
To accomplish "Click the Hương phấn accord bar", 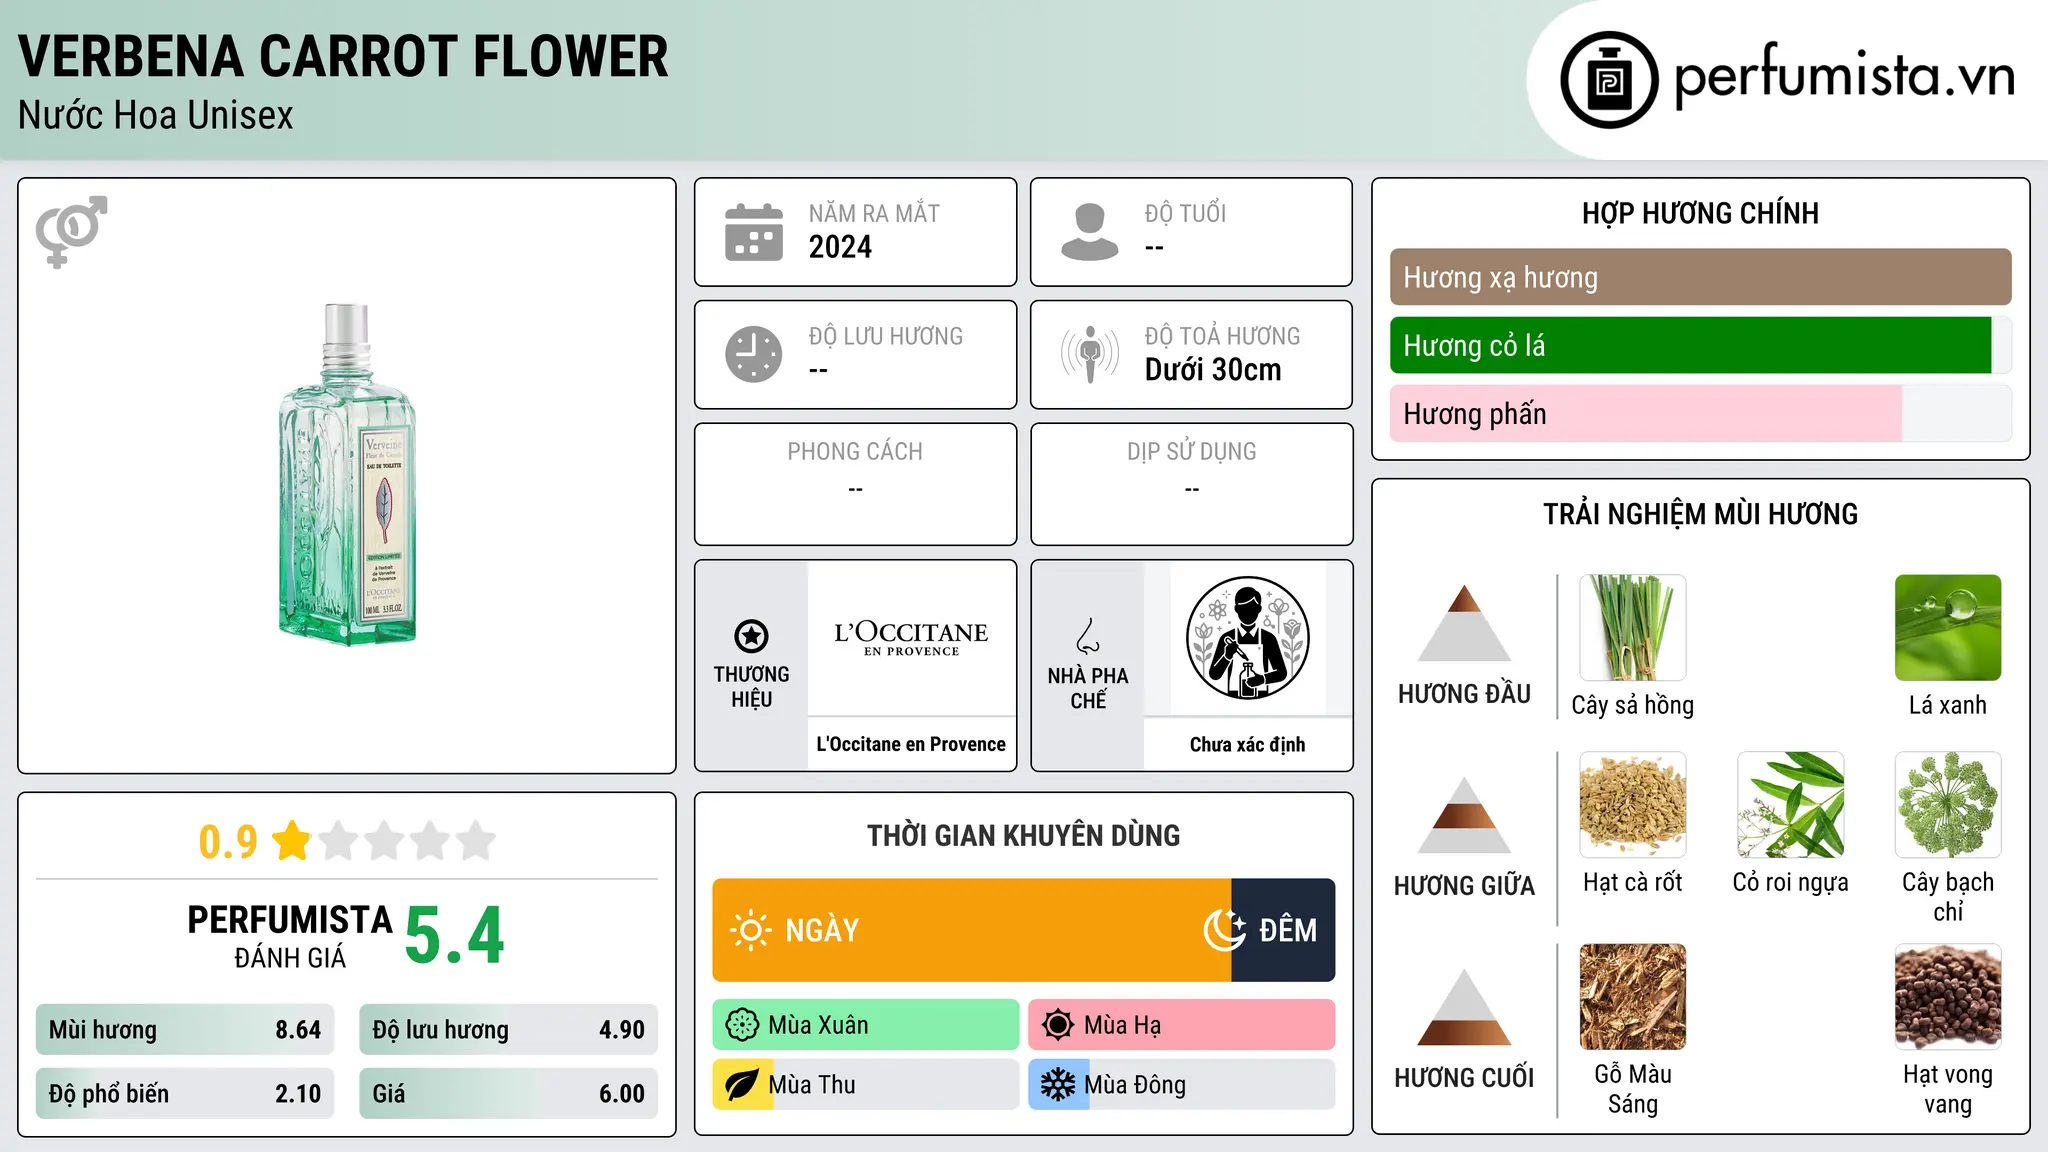I will 1700,413.
